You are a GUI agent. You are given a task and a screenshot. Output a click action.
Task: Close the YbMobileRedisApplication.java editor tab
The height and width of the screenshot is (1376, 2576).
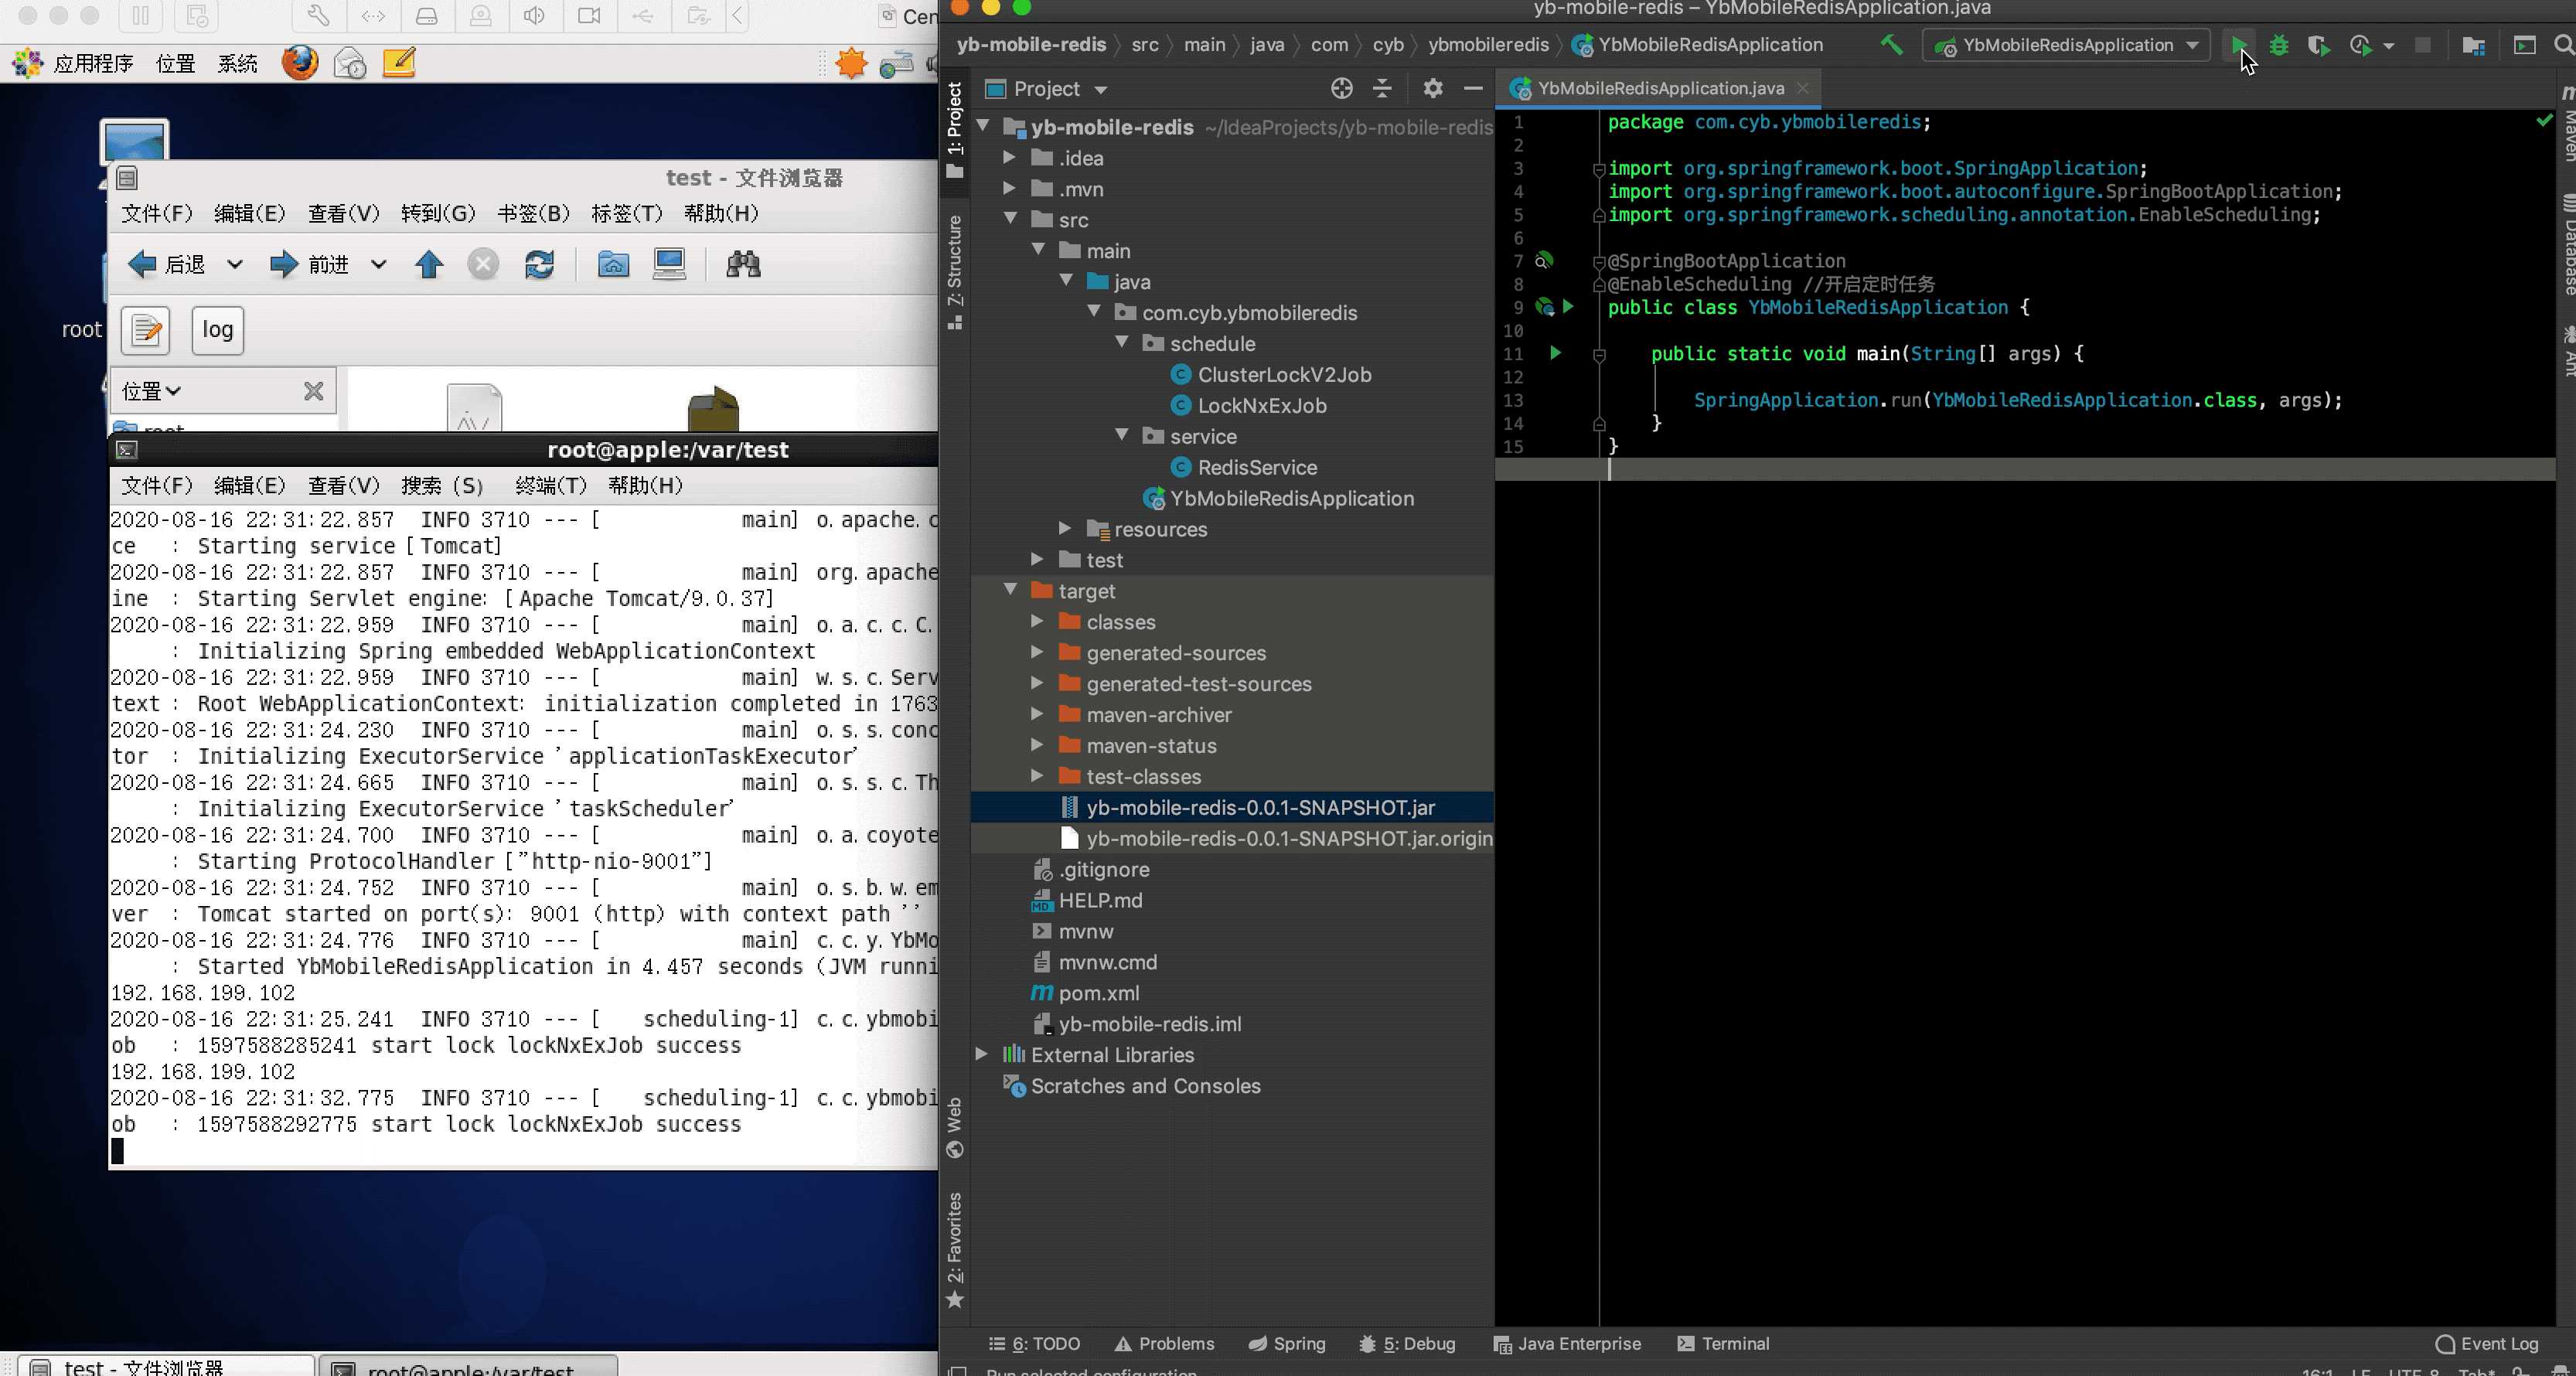1802,88
